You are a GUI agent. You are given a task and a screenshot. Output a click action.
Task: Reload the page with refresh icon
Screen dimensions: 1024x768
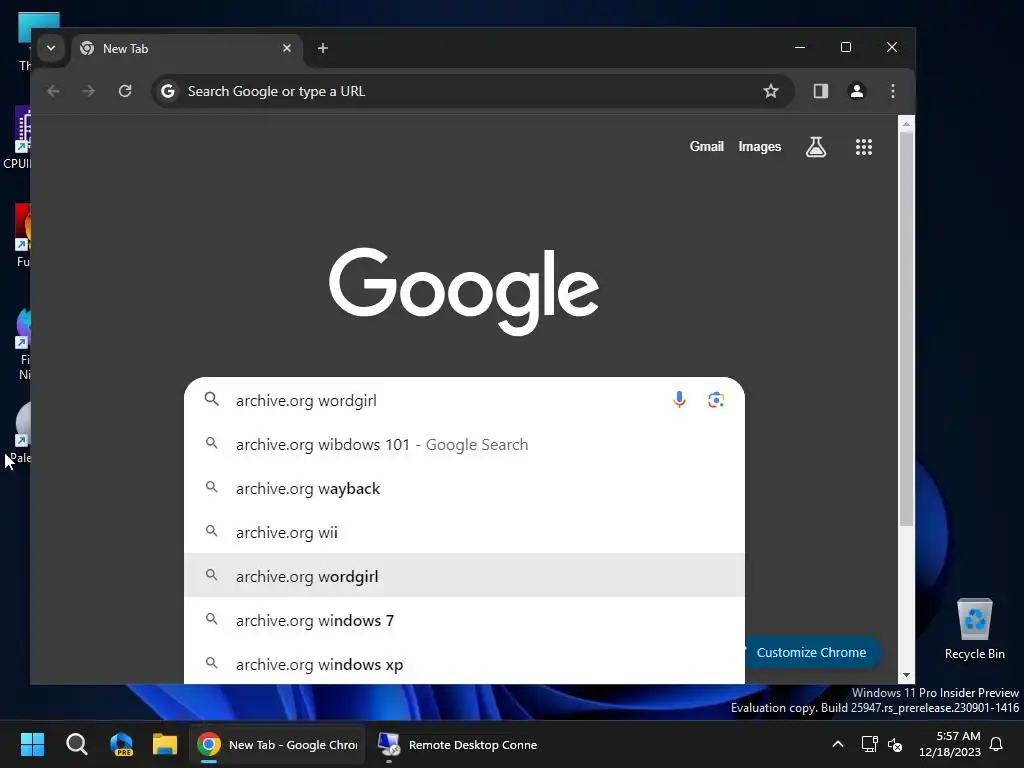click(x=125, y=91)
